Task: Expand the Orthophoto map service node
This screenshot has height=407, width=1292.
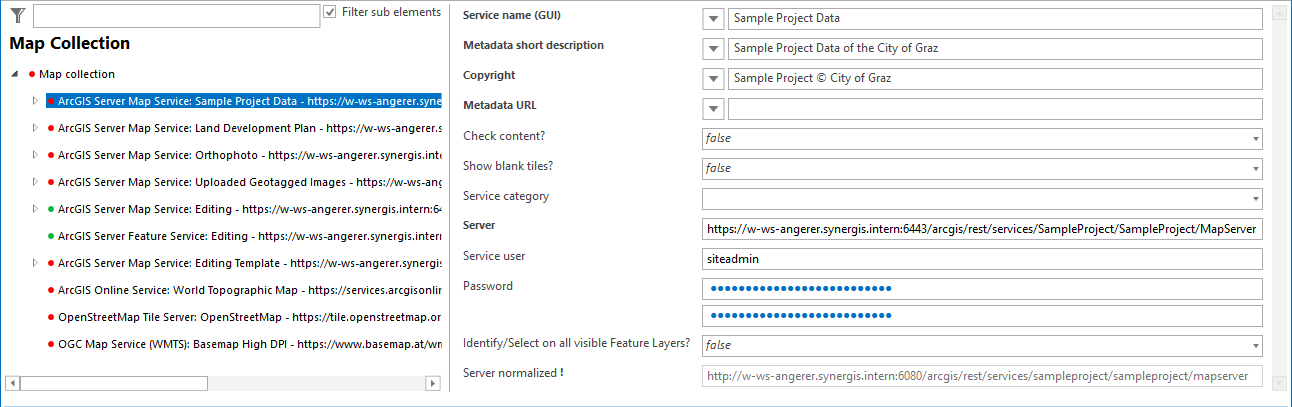Action: coord(35,155)
